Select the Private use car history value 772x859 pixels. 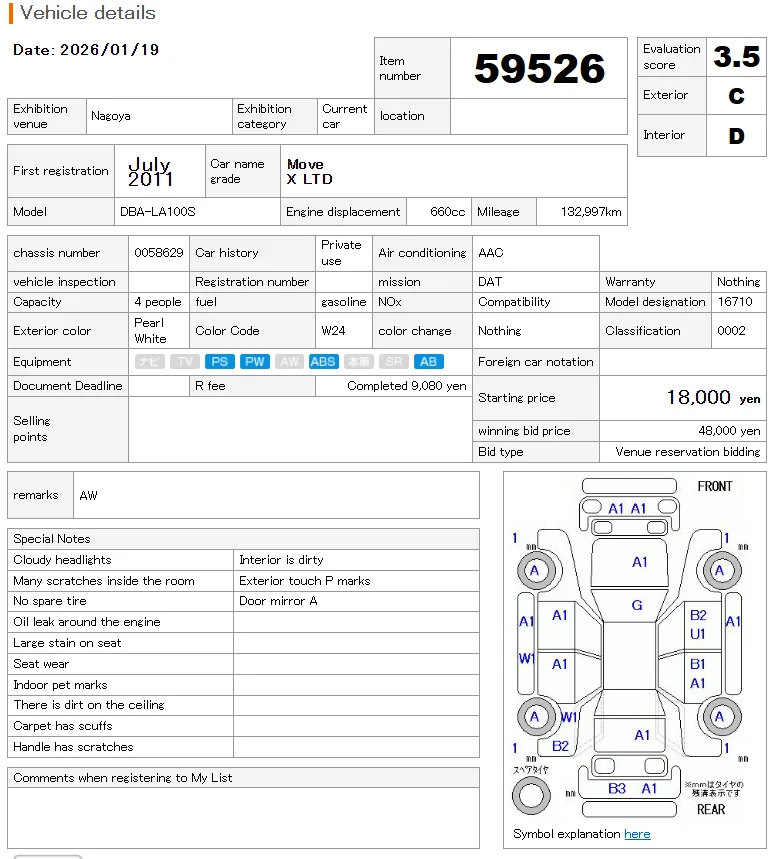pos(341,253)
